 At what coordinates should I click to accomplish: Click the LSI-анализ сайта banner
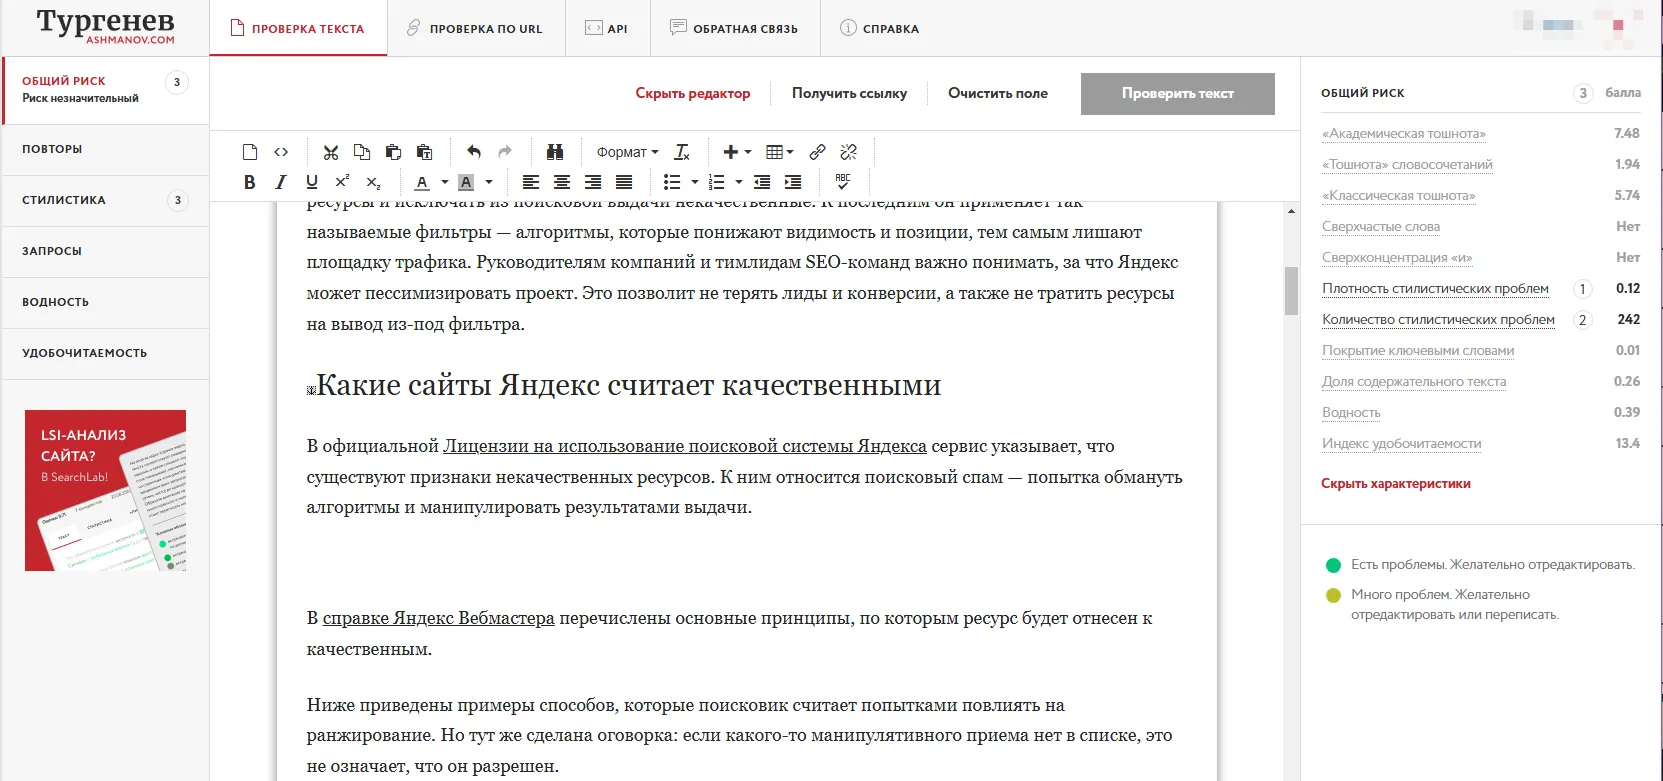tap(105, 490)
